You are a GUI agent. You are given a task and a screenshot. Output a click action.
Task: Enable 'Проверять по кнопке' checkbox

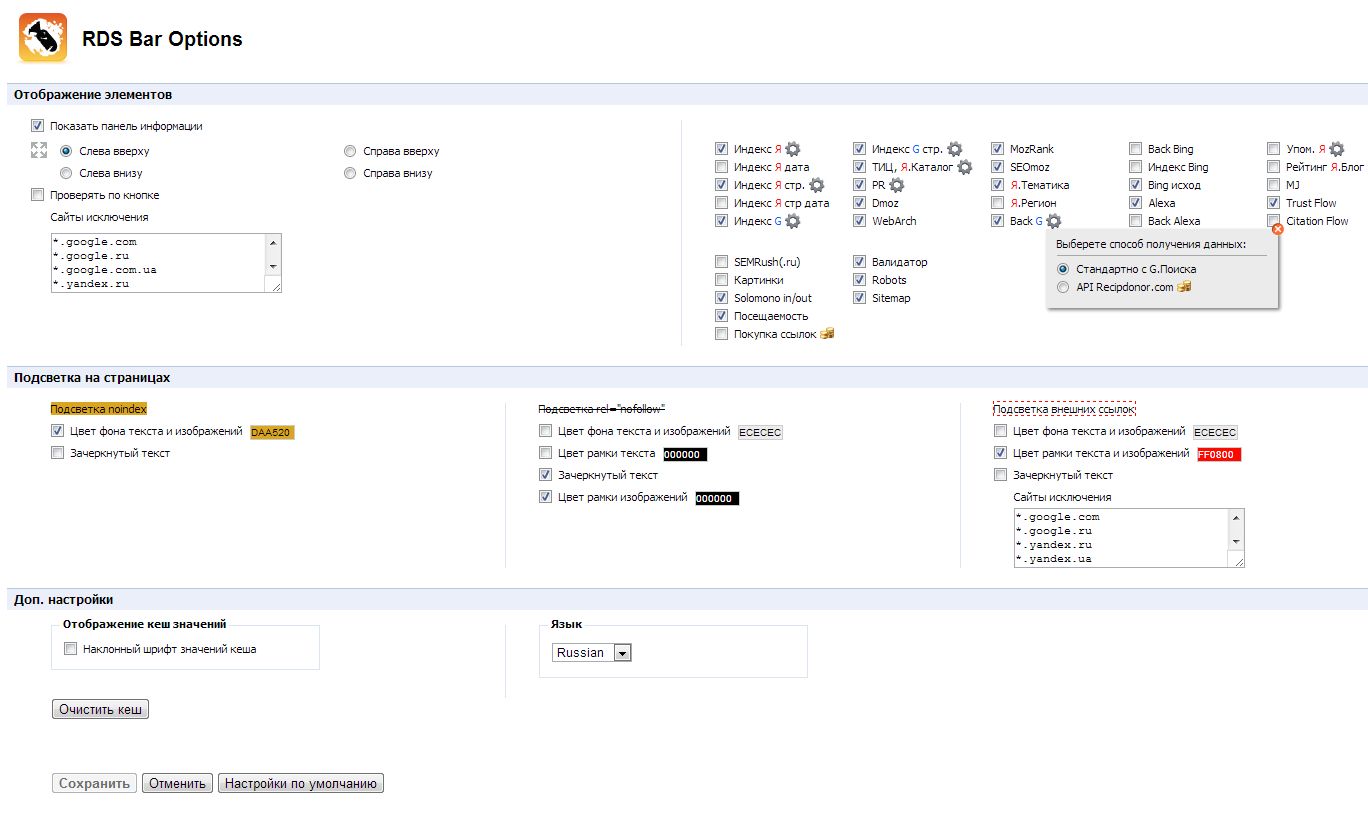point(38,195)
